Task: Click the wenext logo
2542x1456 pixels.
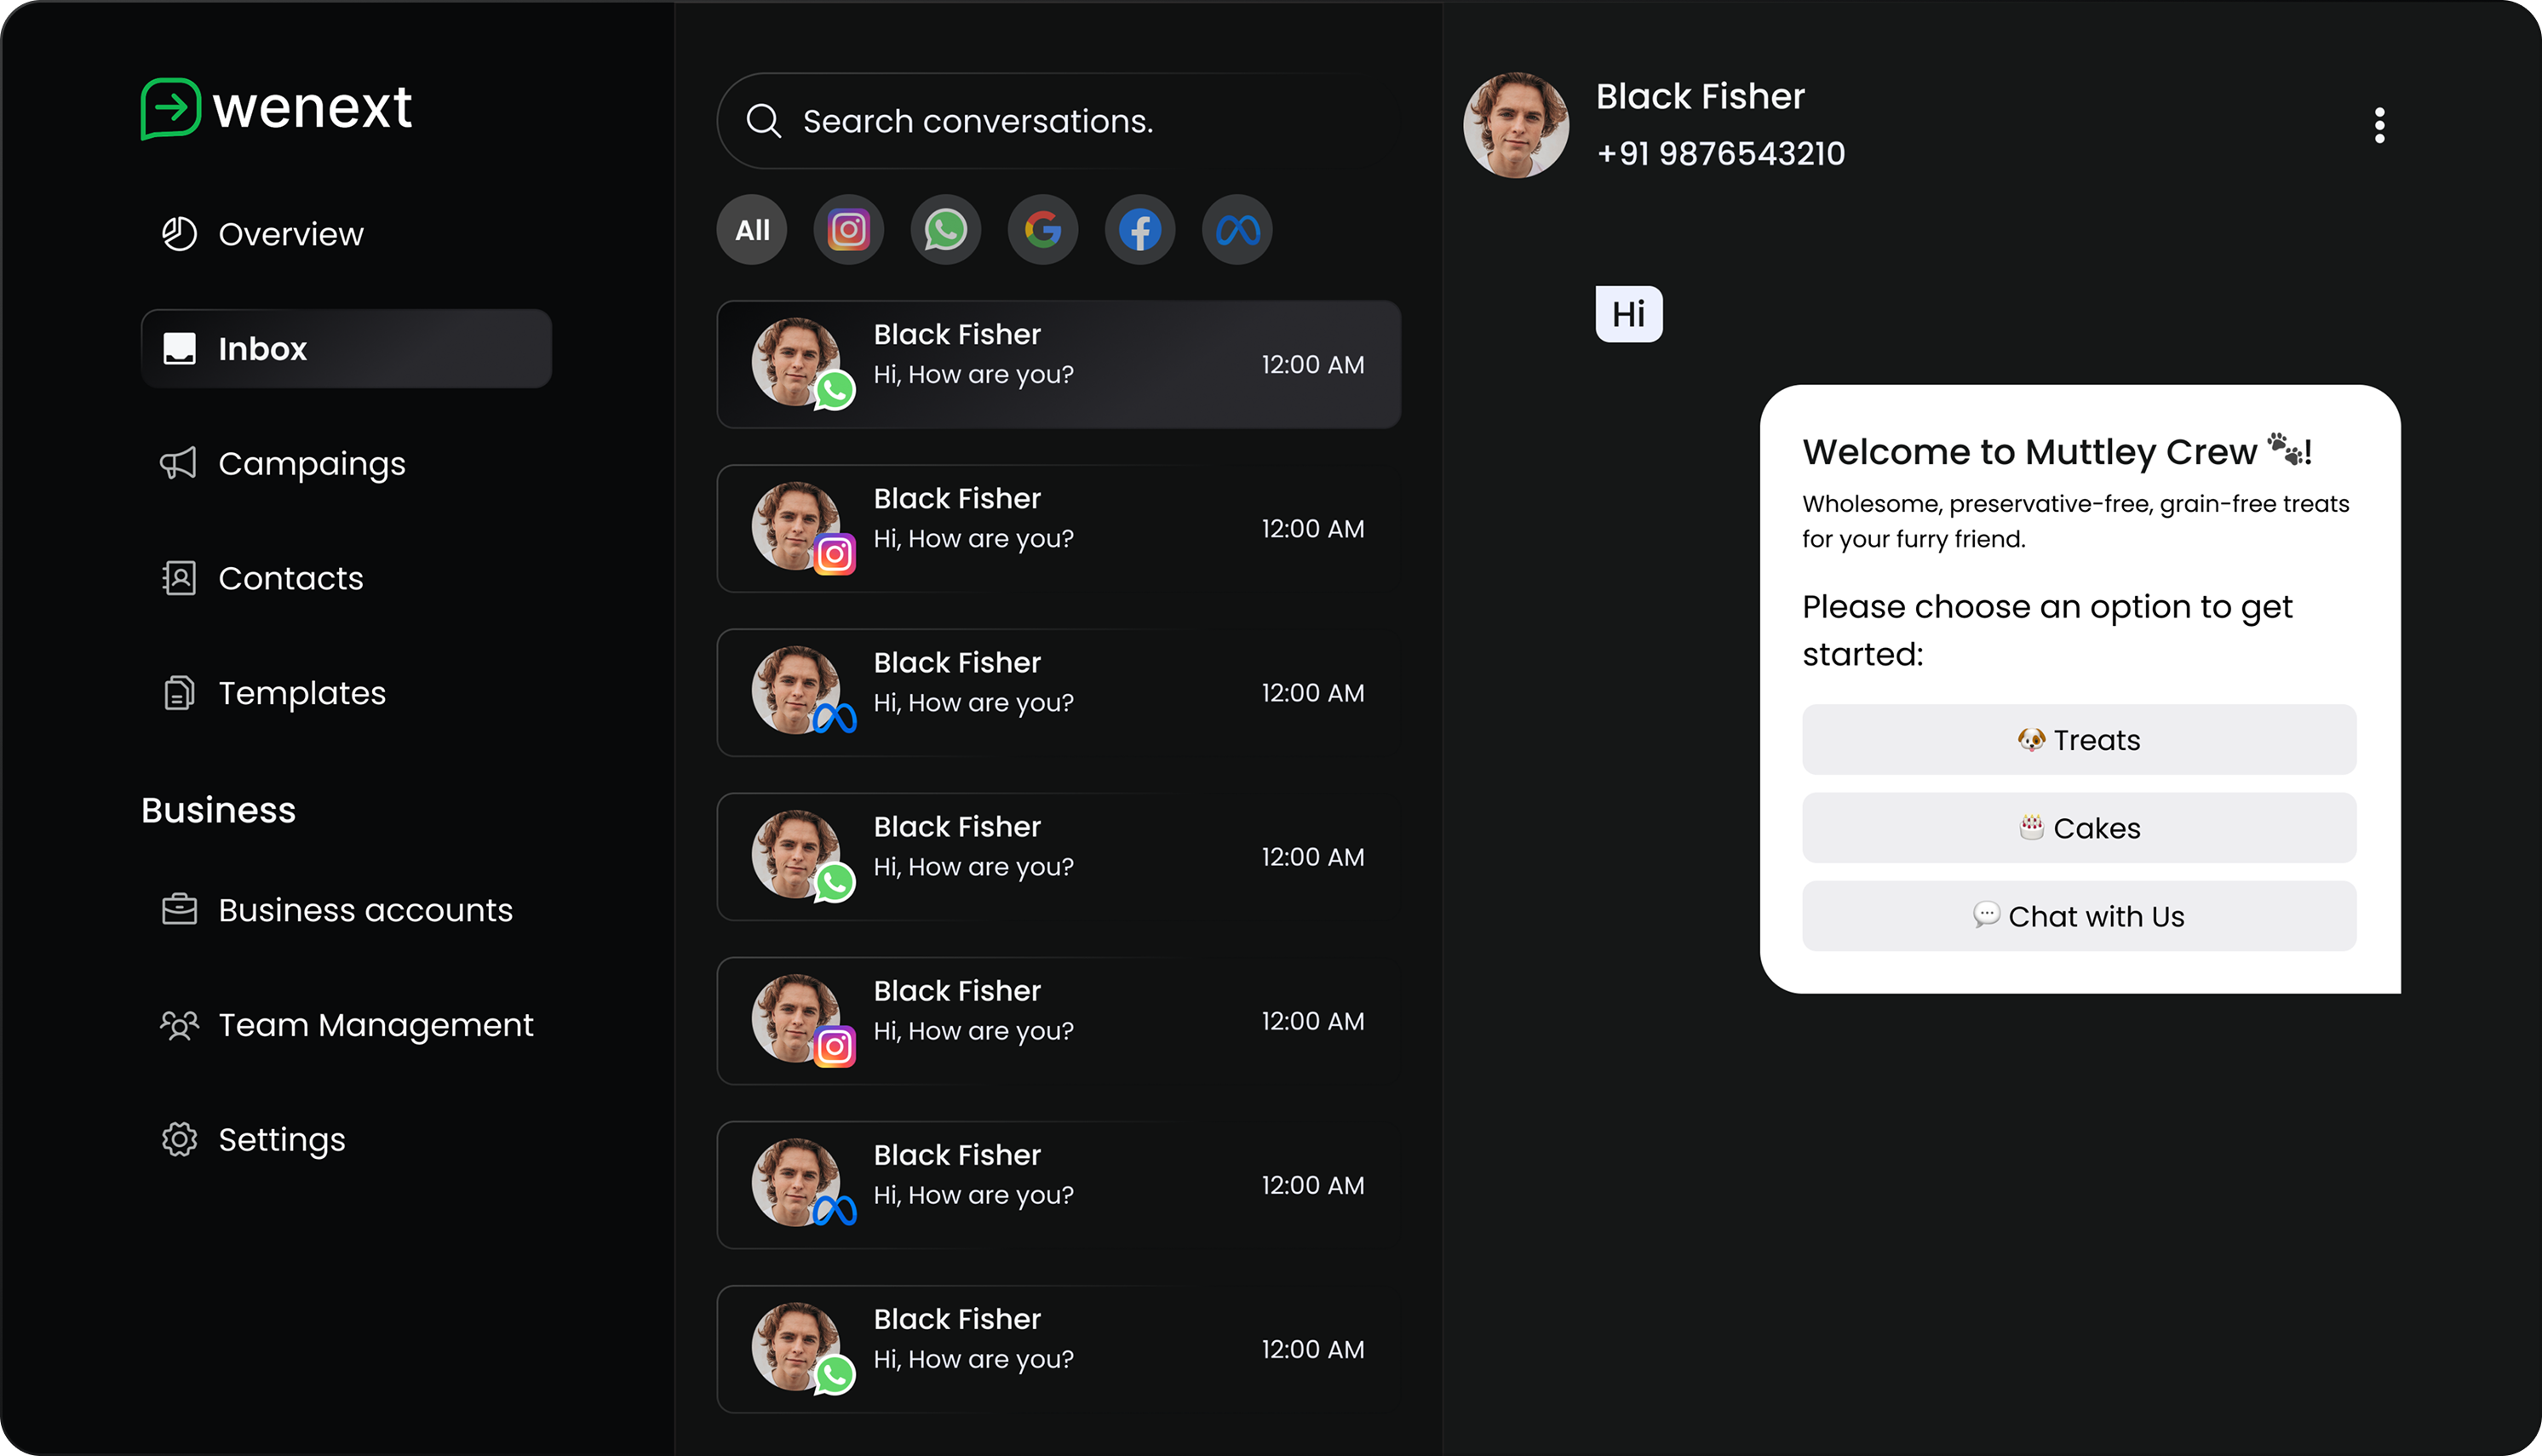Action: pyautogui.click(x=277, y=108)
